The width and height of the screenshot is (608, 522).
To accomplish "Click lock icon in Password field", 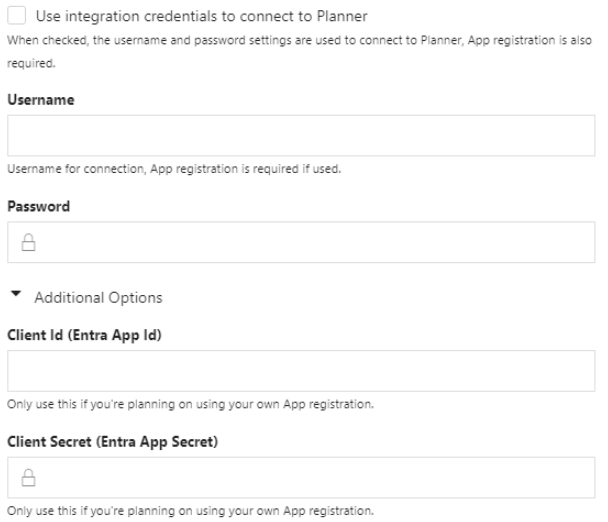I will coord(28,242).
